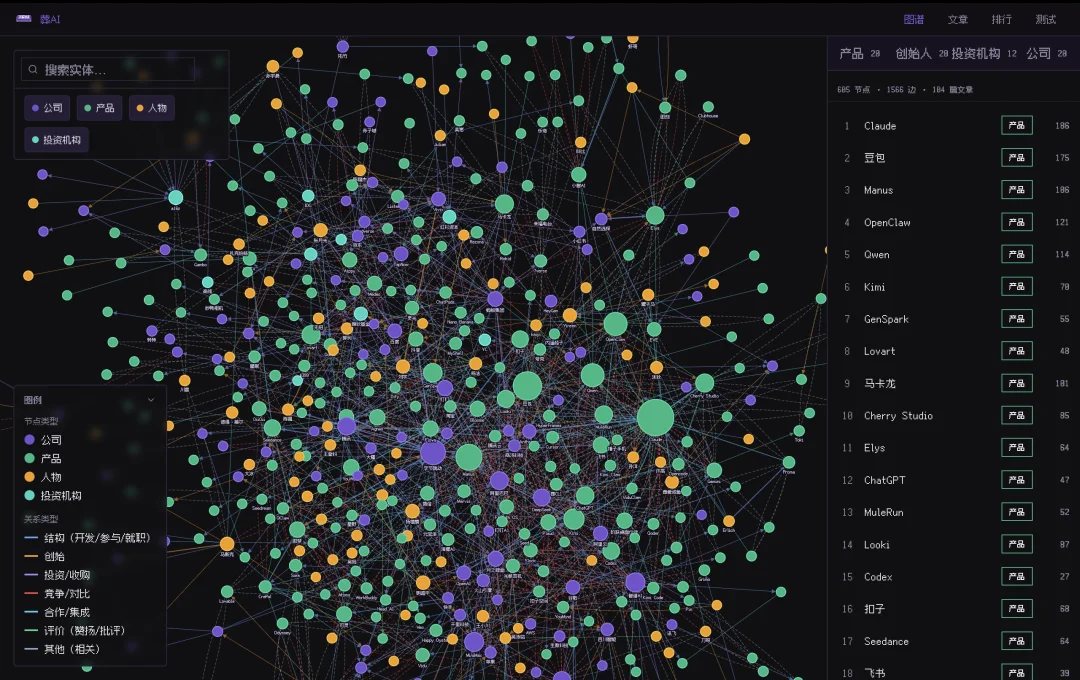The width and height of the screenshot is (1080, 680).
Task: Select Lovart in the ranking list
Action: pyautogui.click(x=954, y=351)
